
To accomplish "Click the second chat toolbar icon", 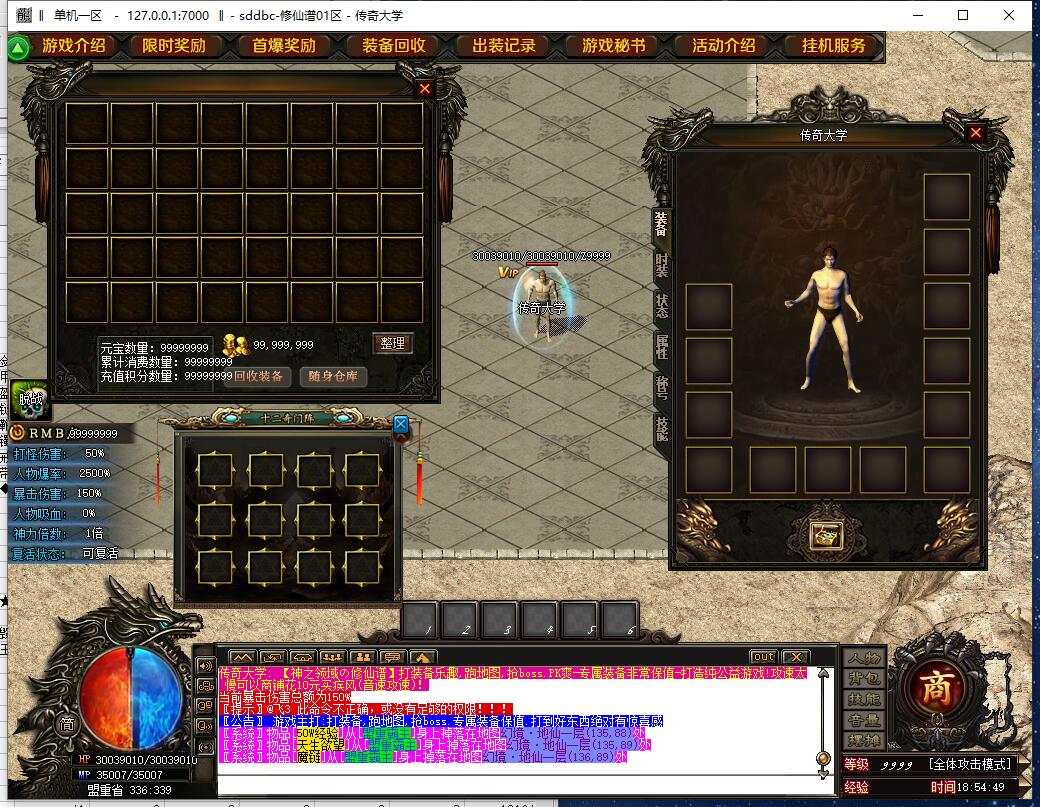I will (272, 657).
